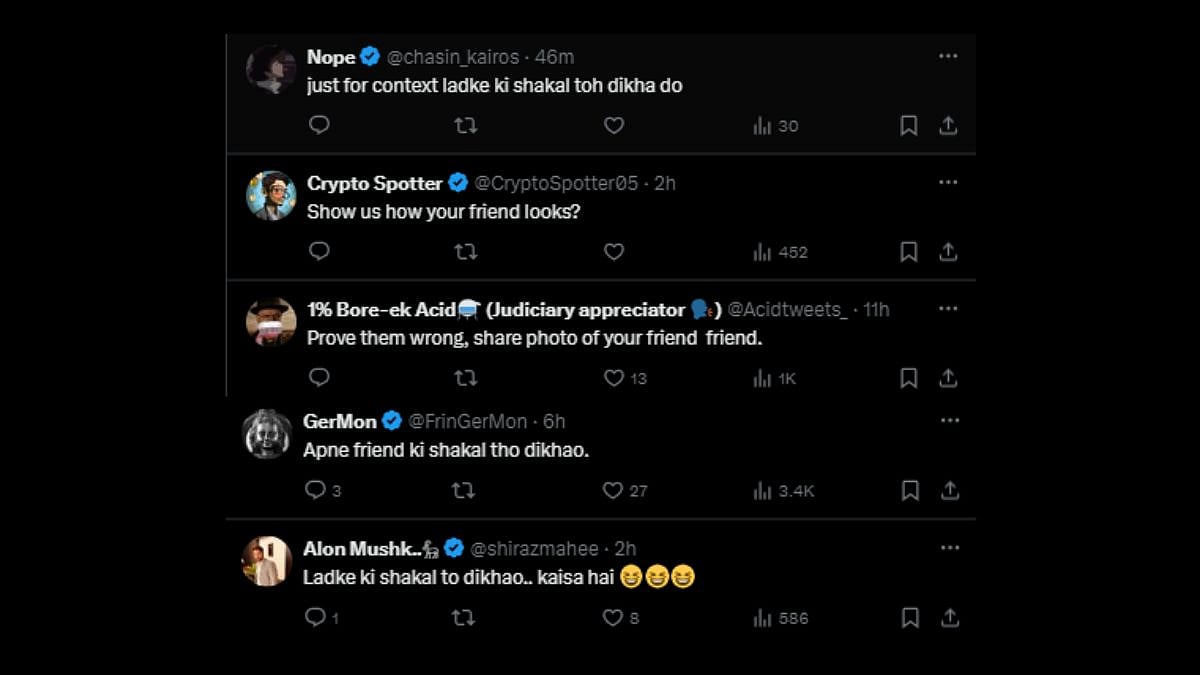This screenshot has height=675, width=1200.
Task: Open more options for Alon Mushk tweet
Action: click(x=949, y=548)
